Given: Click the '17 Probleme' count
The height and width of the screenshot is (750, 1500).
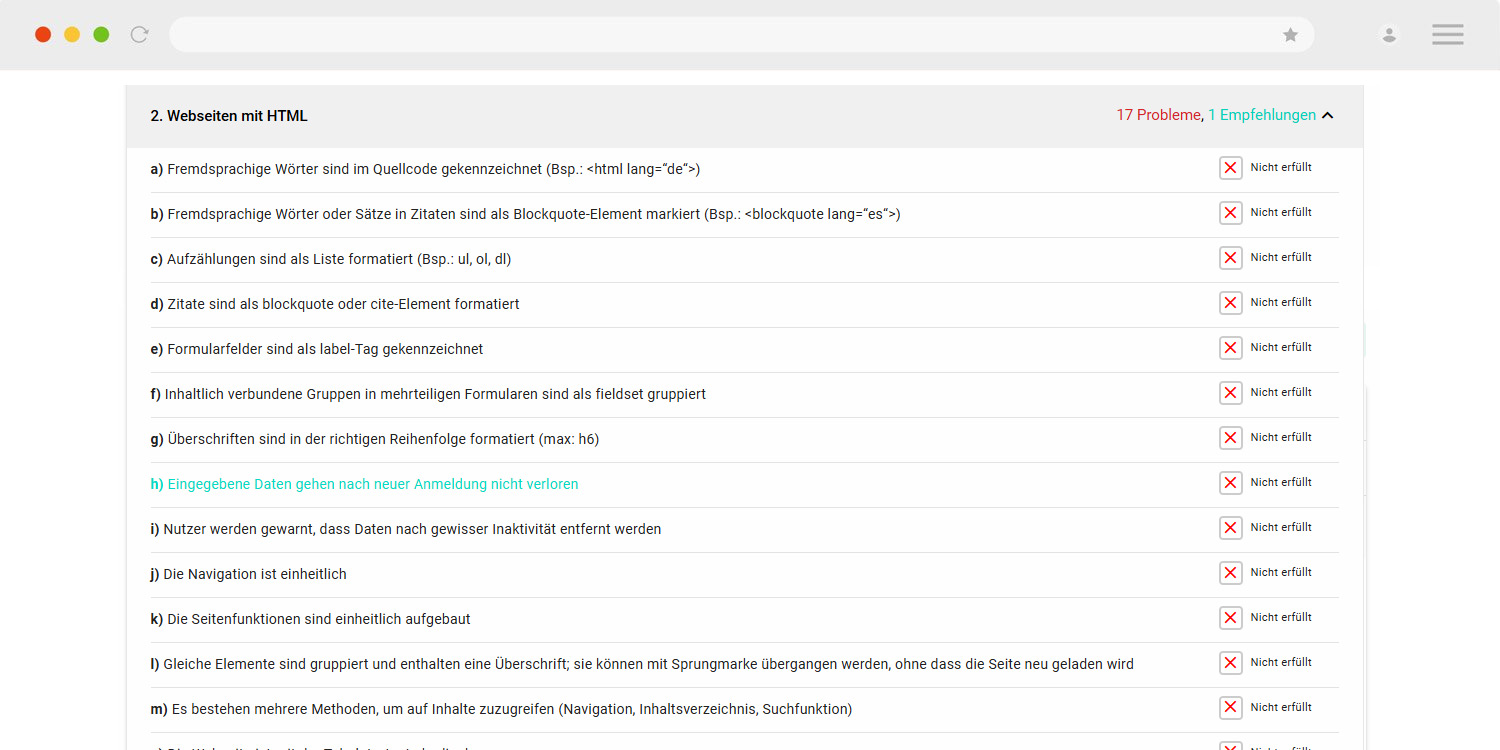Looking at the screenshot, I should click(x=1158, y=115).
